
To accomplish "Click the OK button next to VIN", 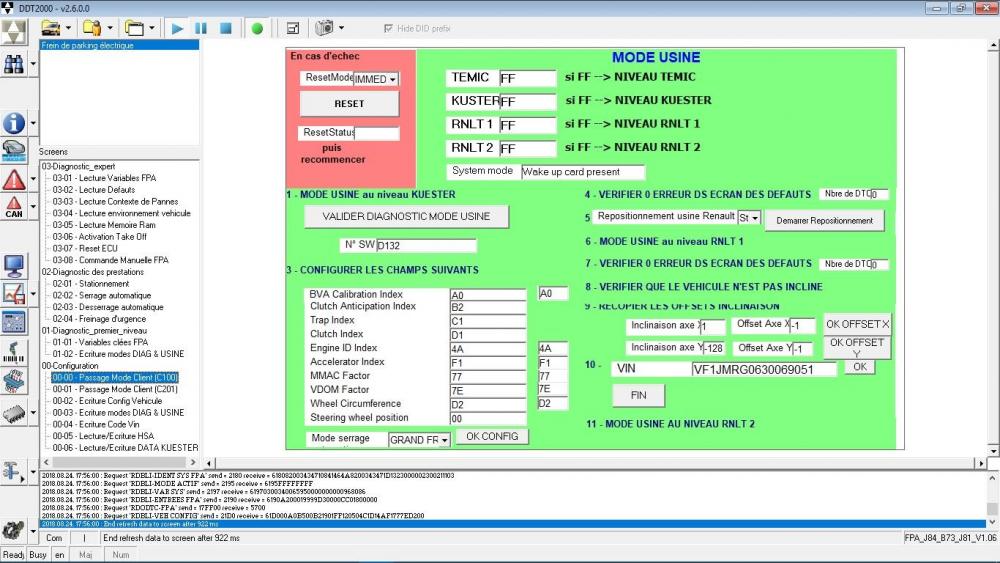I will pyautogui.click(x=860, y=367).
